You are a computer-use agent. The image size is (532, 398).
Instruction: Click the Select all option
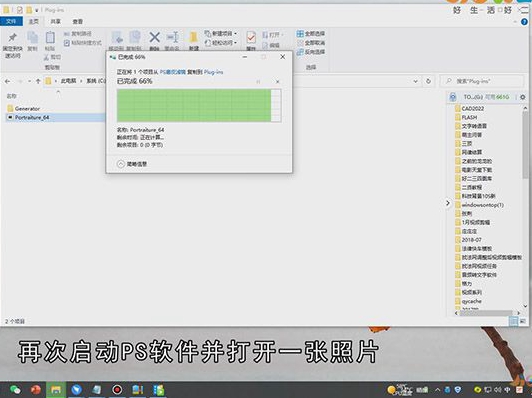coord(311,34)
